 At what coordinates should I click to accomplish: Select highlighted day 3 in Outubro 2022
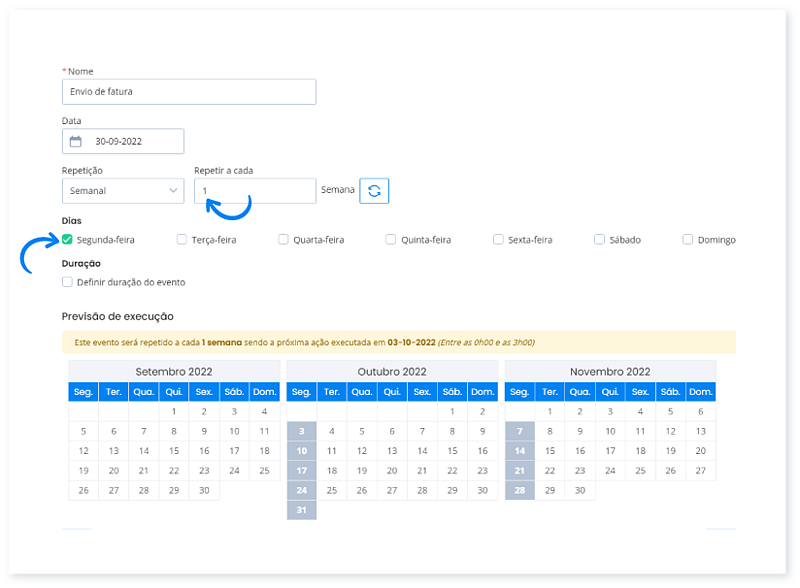[x=302, y=431]
